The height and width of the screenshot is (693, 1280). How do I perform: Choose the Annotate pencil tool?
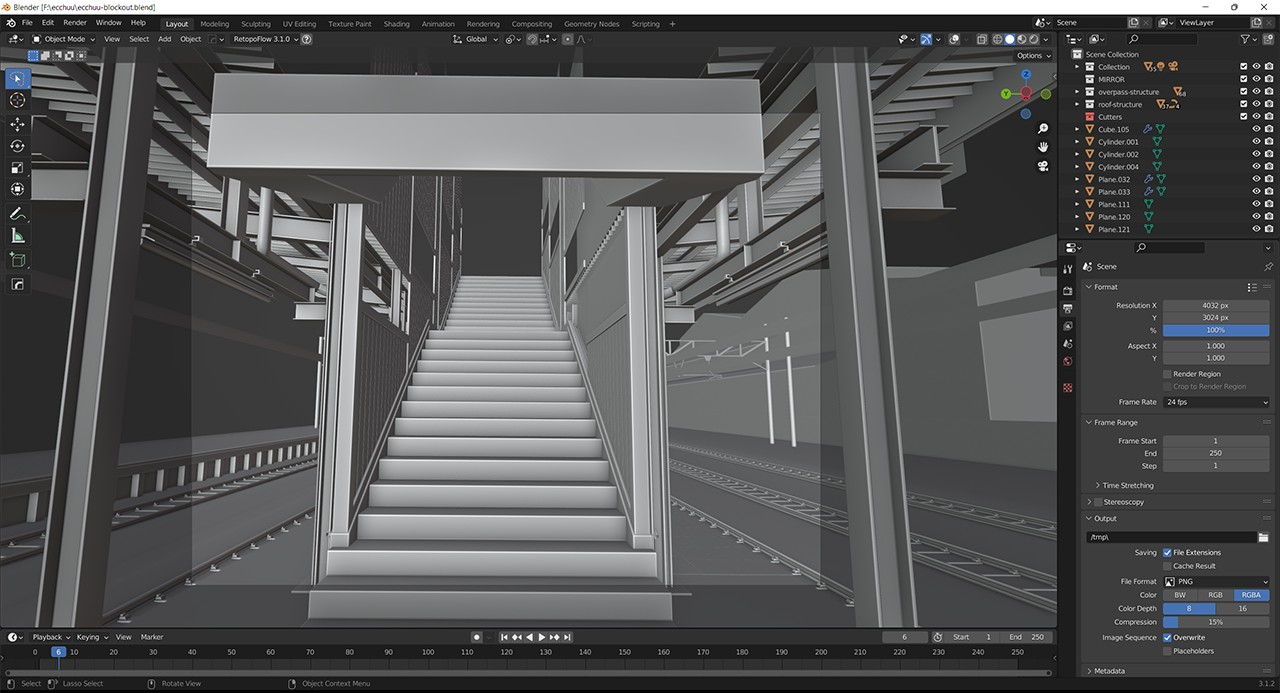point(17,214)
